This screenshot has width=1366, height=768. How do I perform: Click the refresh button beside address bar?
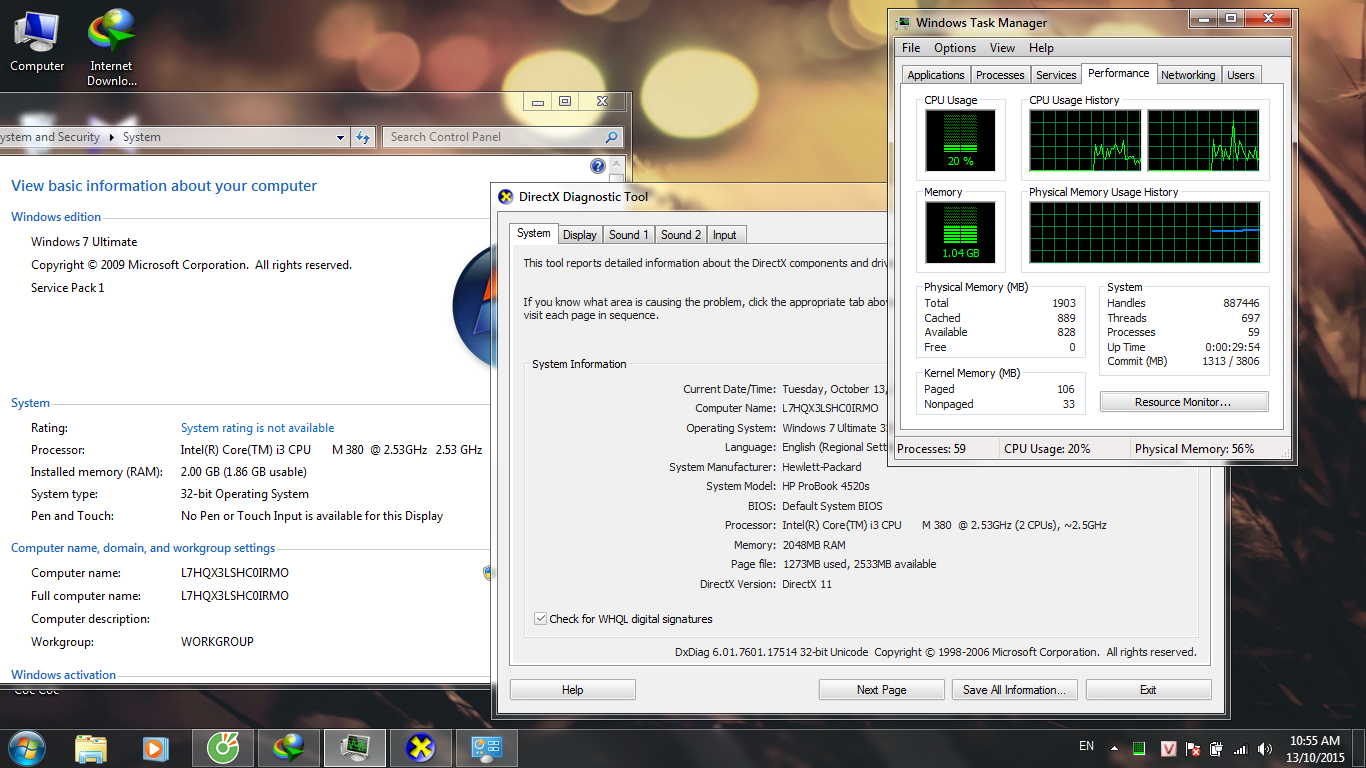363,137
